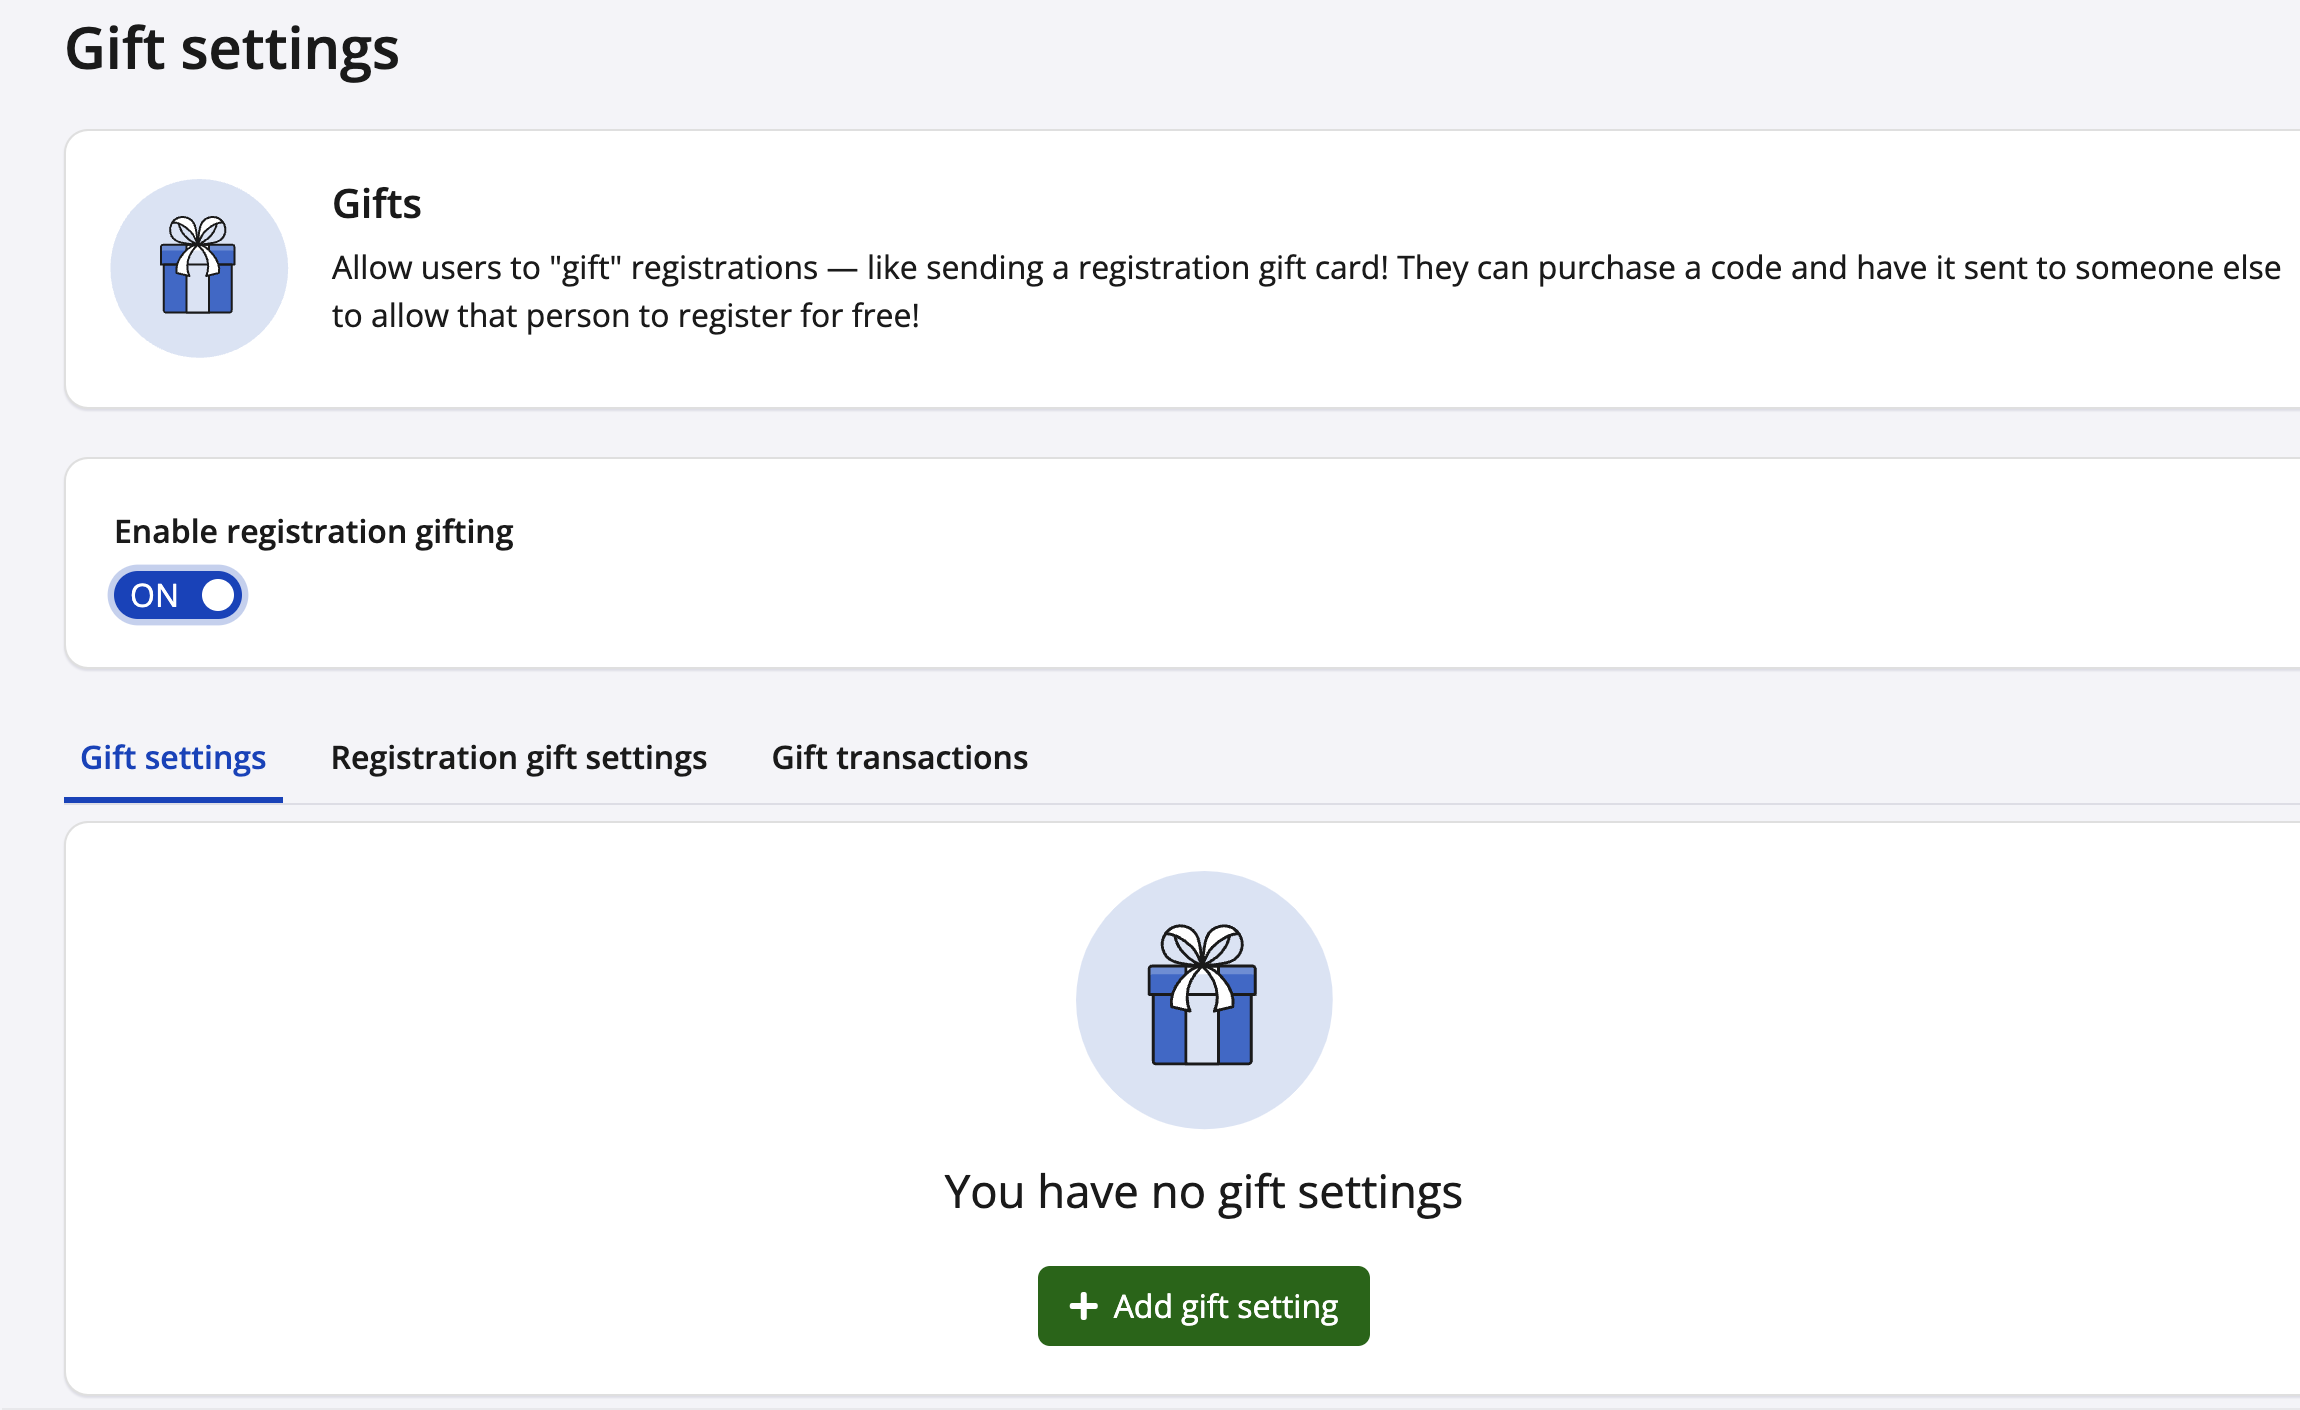The image size is (2300, 1410).
Task: Click the small gift box icon beside Gifts
Action: [198, 268]
